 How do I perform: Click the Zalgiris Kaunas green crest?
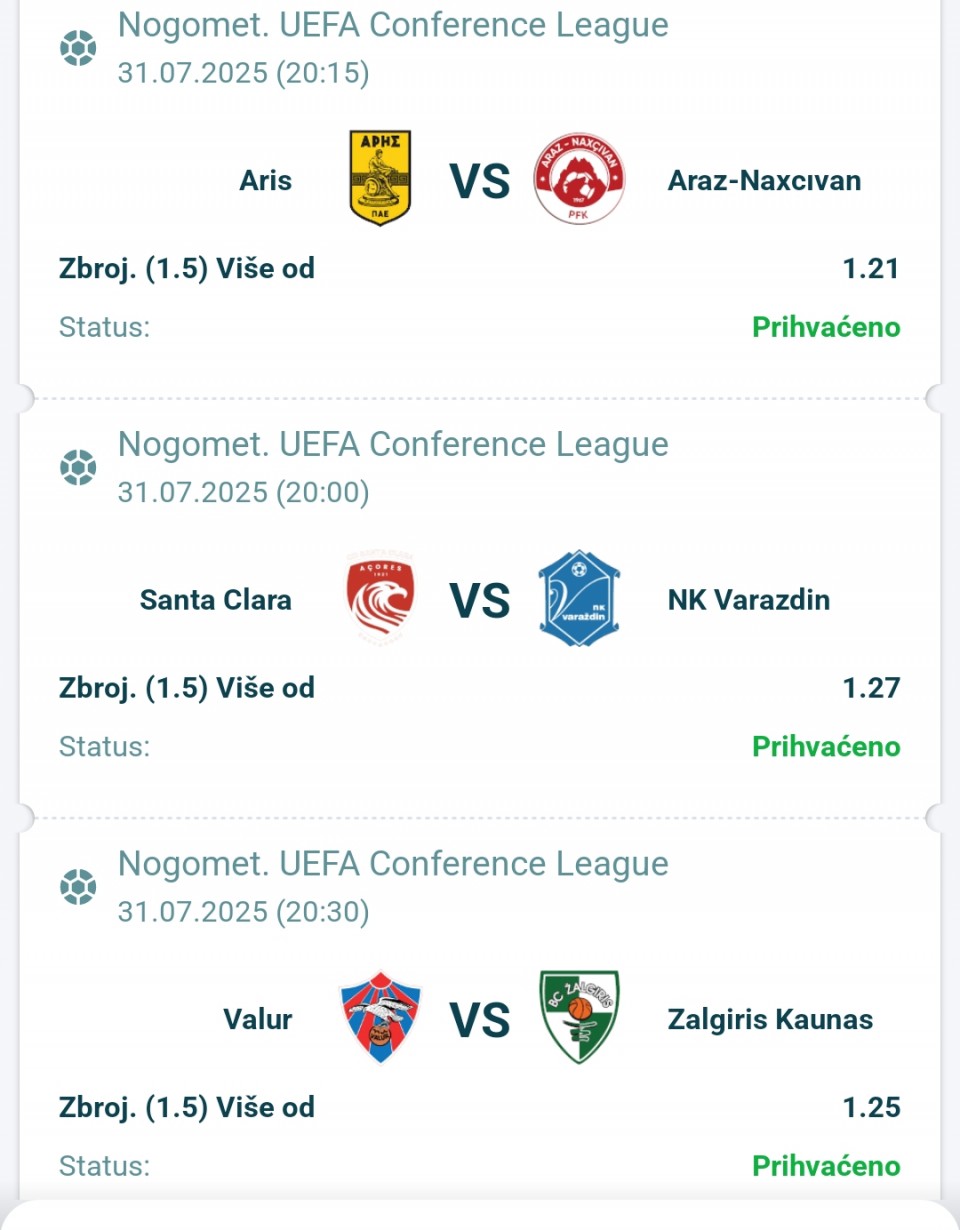(579, 1018)
